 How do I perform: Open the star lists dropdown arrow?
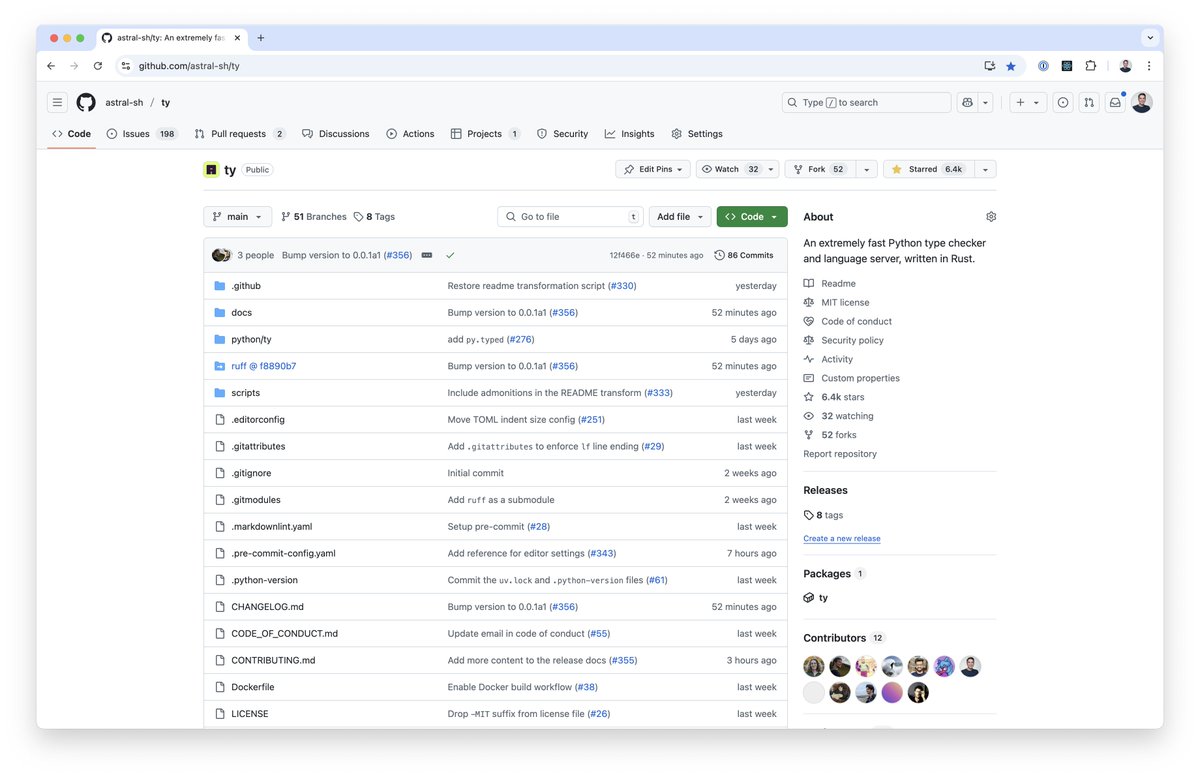(x=985, y=169)
